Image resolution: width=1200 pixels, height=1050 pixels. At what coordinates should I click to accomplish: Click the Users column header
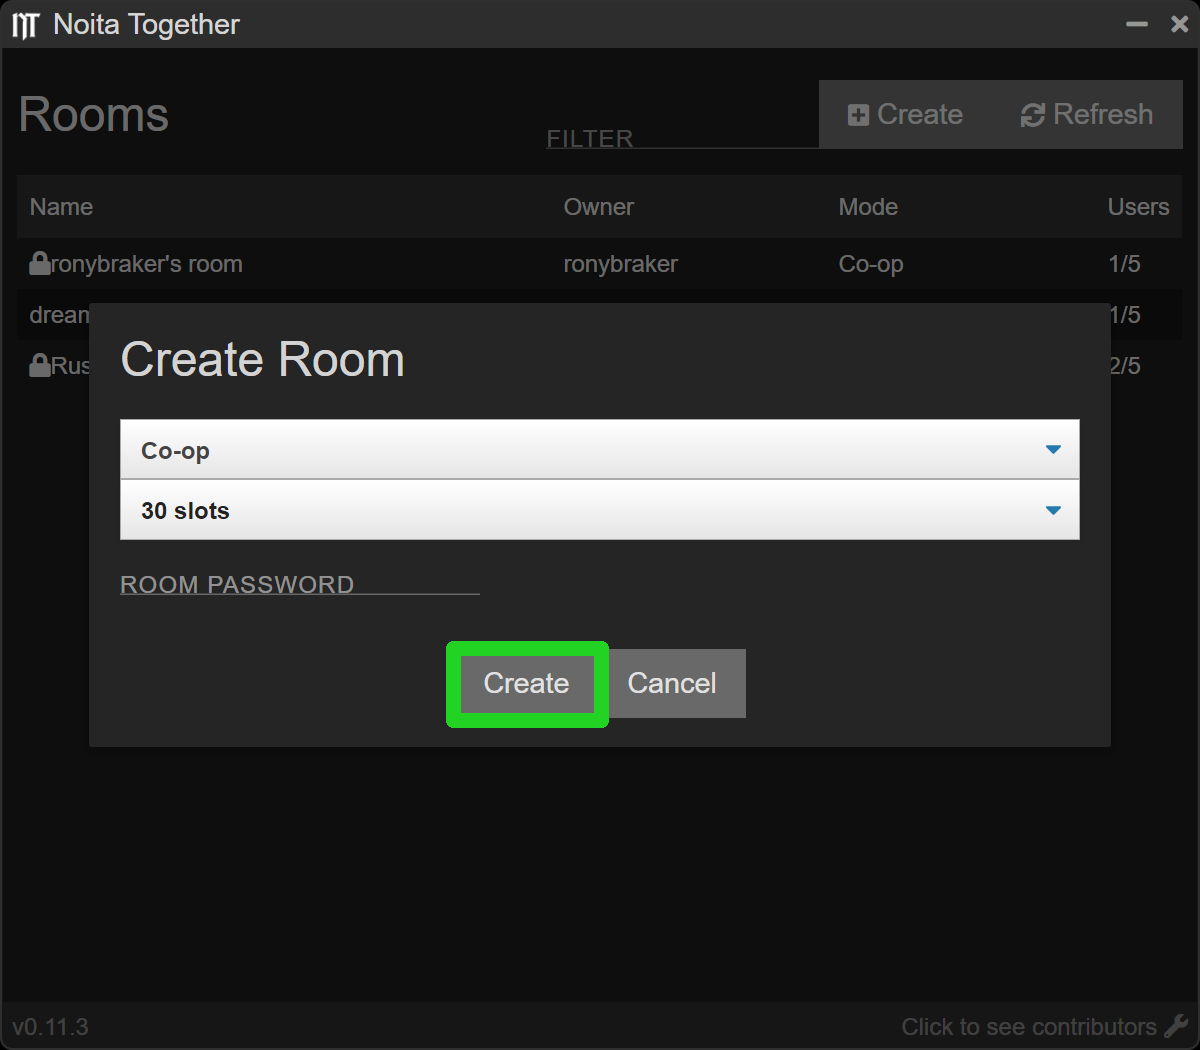point(1138,207)
